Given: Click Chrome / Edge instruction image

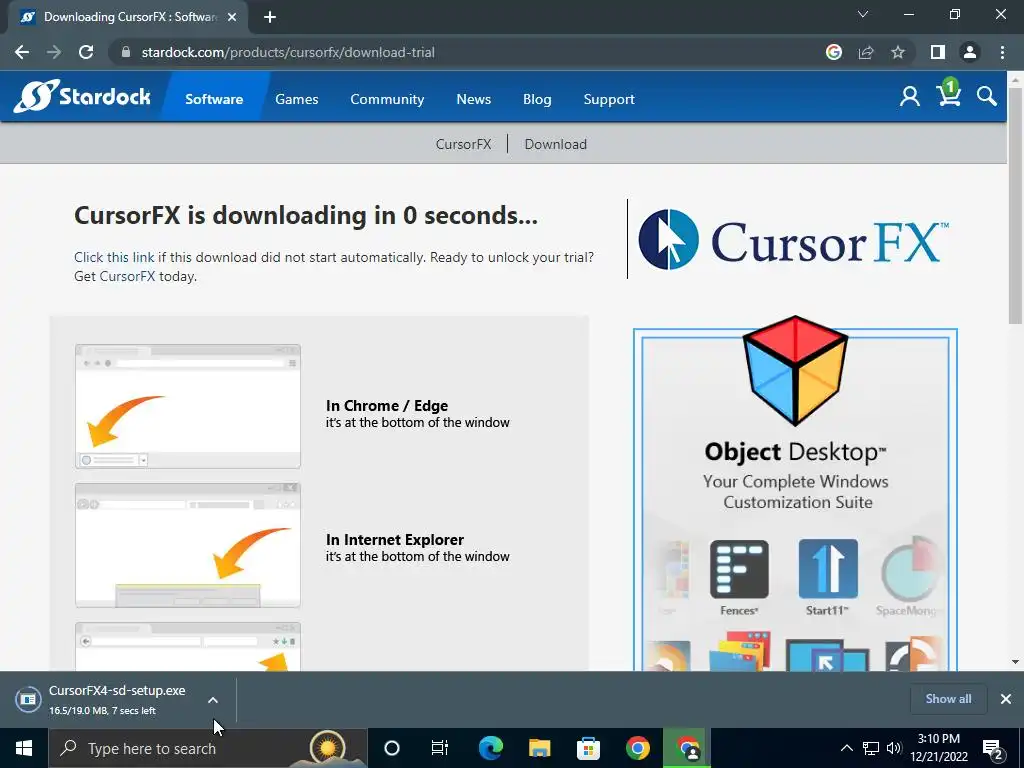Looking at the screenshot, I should [x=187, y=406].
